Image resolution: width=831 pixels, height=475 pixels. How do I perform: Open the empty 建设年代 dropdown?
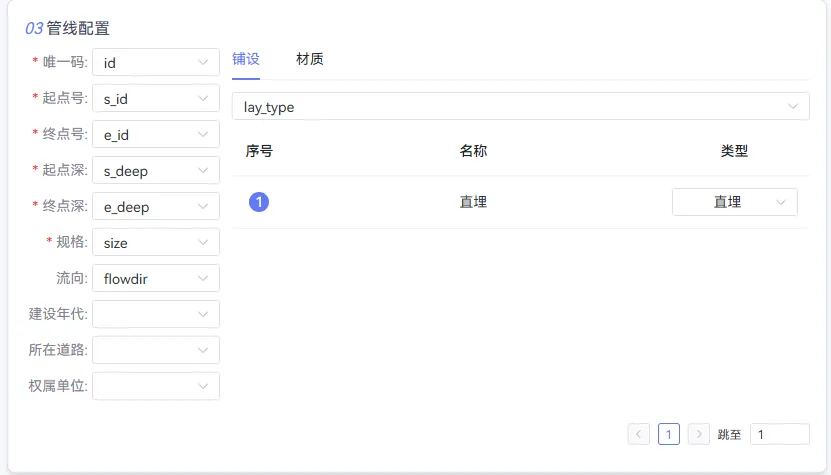click(x=156, y=315)
